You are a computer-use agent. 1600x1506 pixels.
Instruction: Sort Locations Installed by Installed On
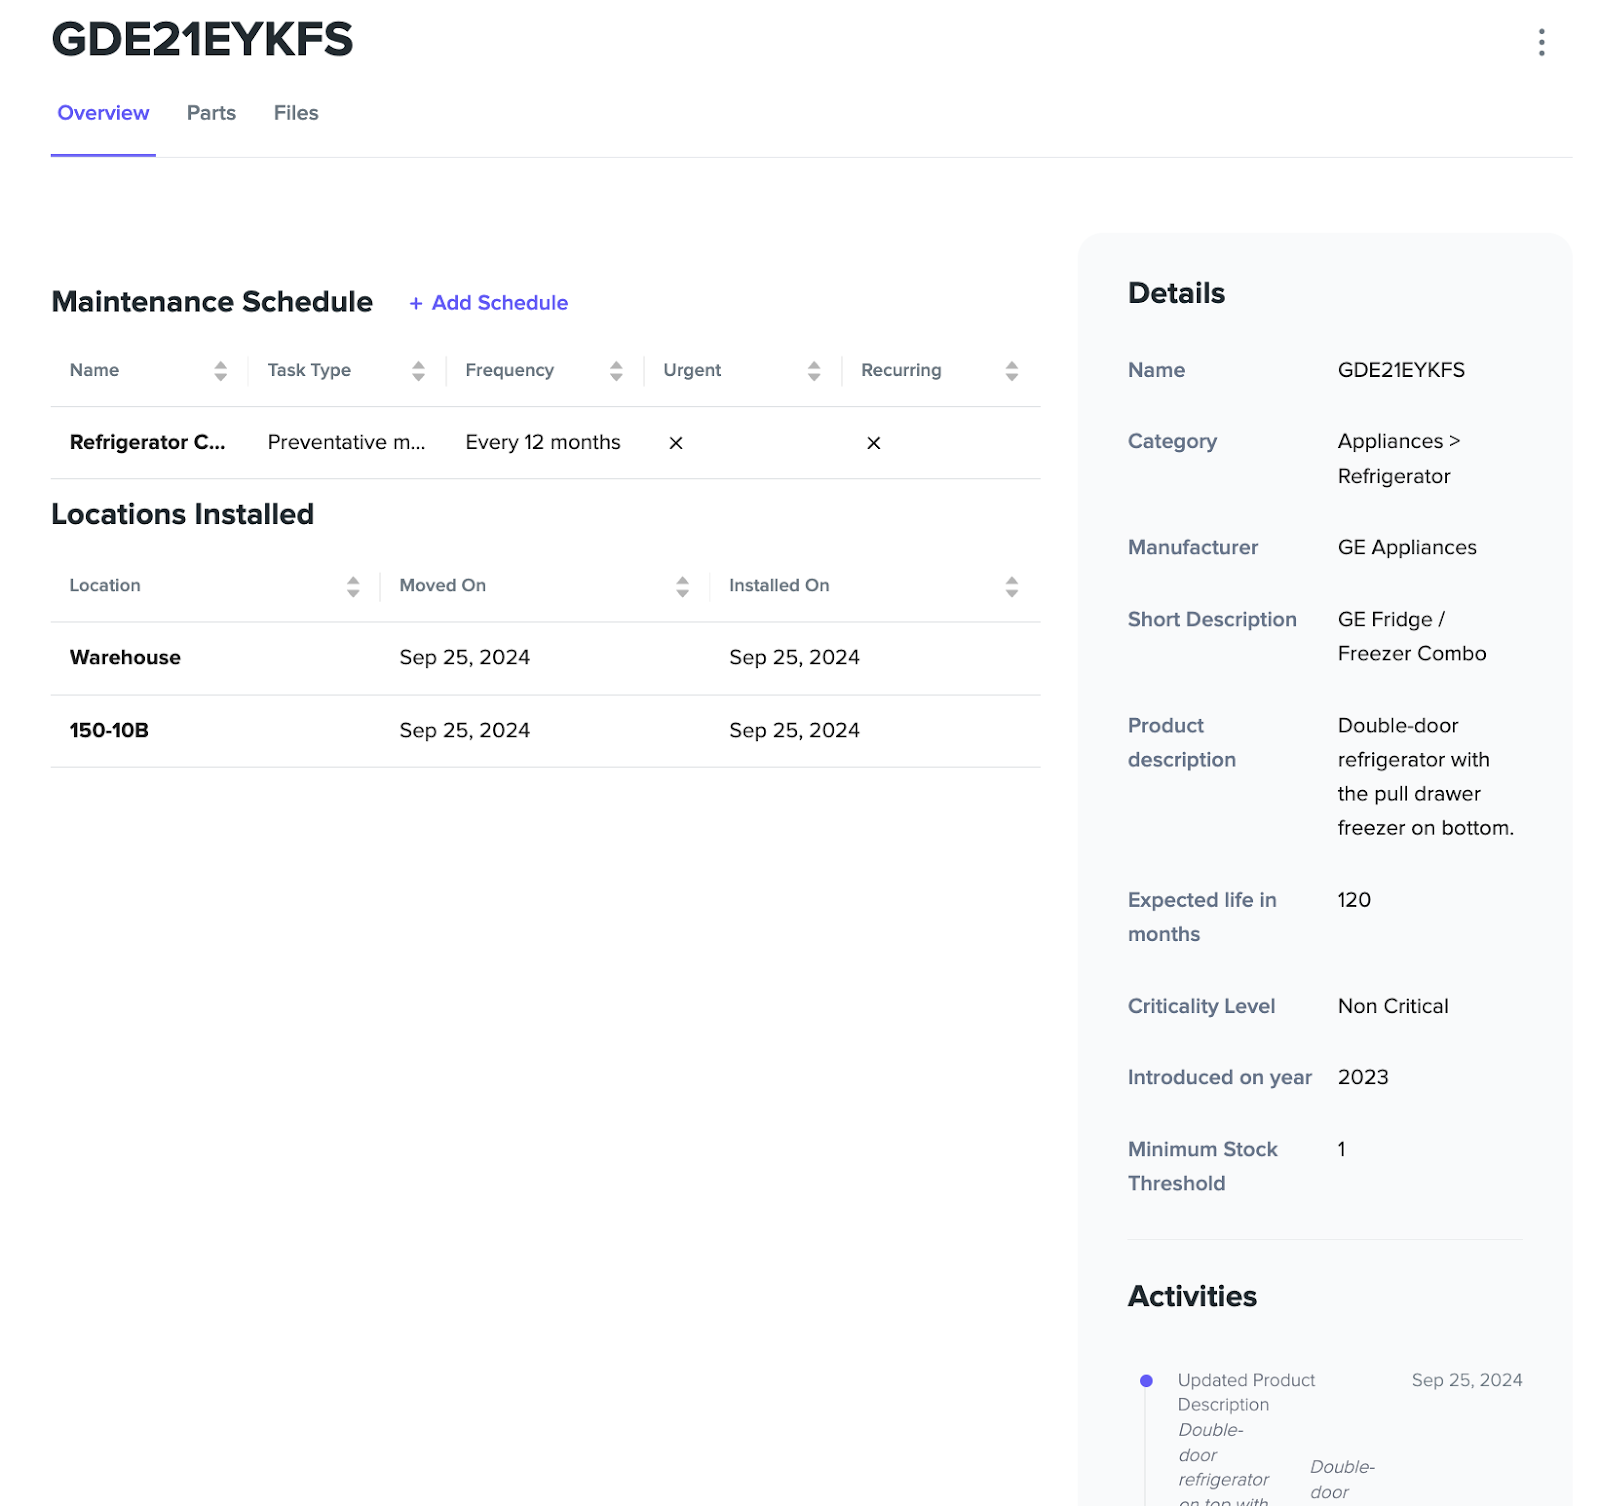pyautogui.click(x=1012, y=586)
